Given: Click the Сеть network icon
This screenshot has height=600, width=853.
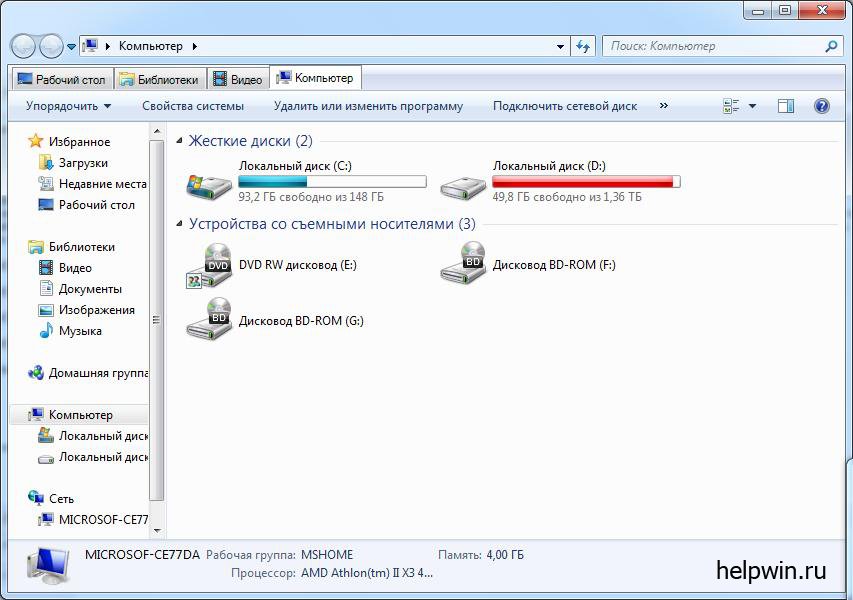Looking at the screenshot, I should tap(36, 498).
